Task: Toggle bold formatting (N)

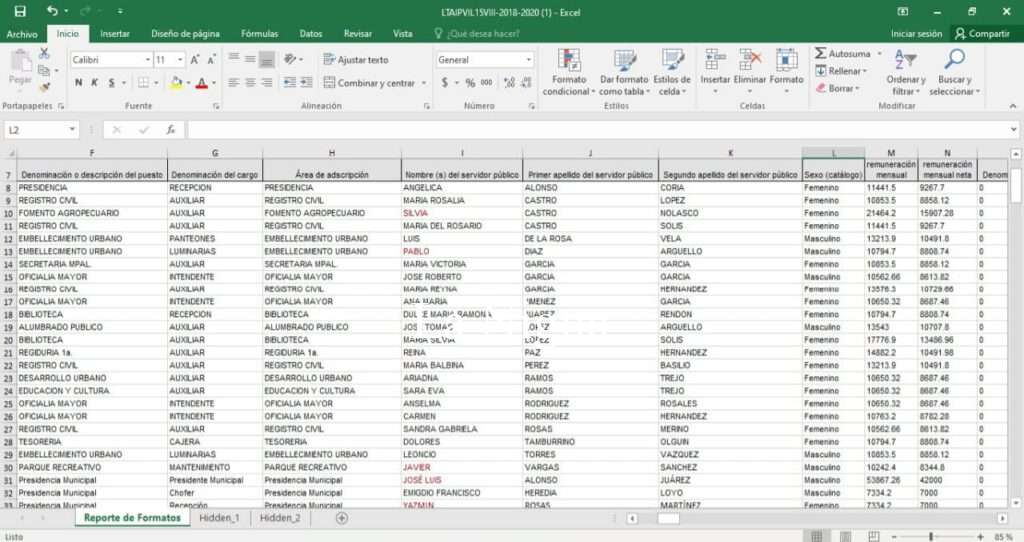Action: point(79,83)
